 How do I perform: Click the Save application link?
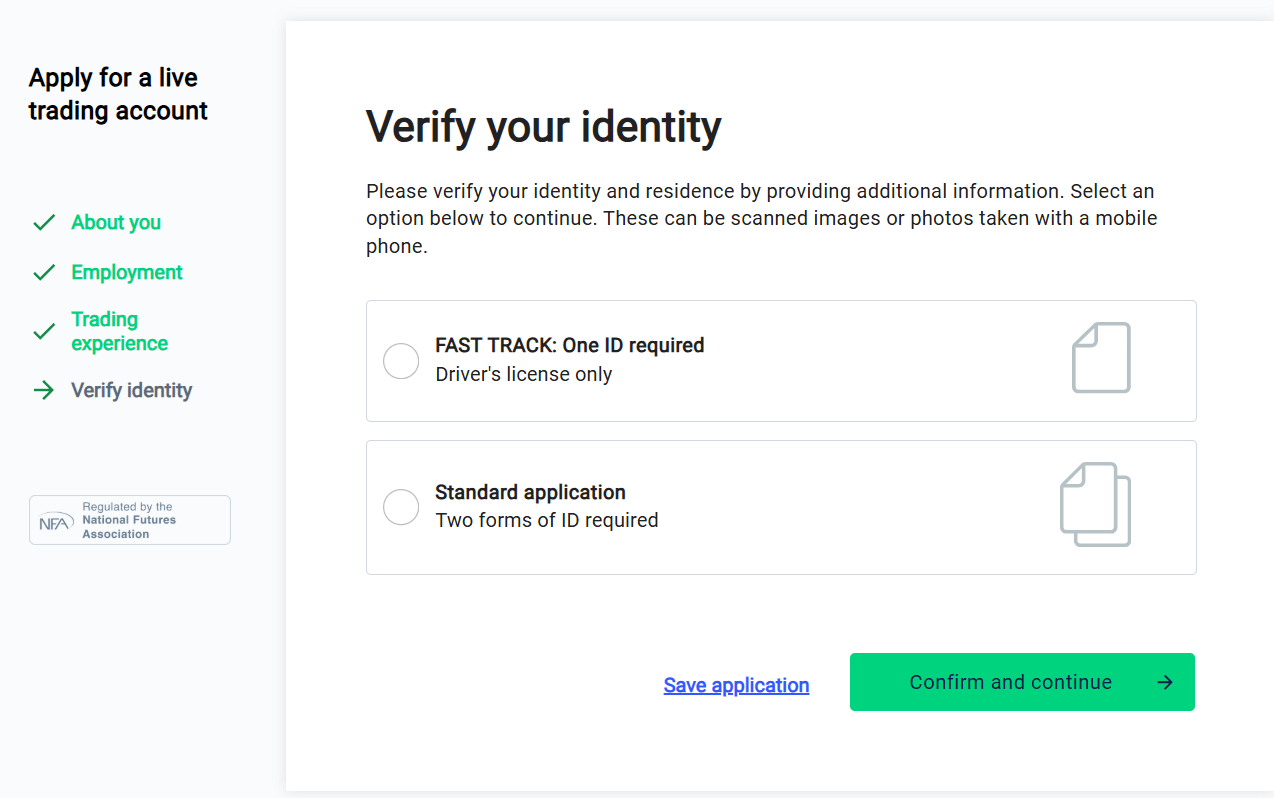click(x=736, y=685)
